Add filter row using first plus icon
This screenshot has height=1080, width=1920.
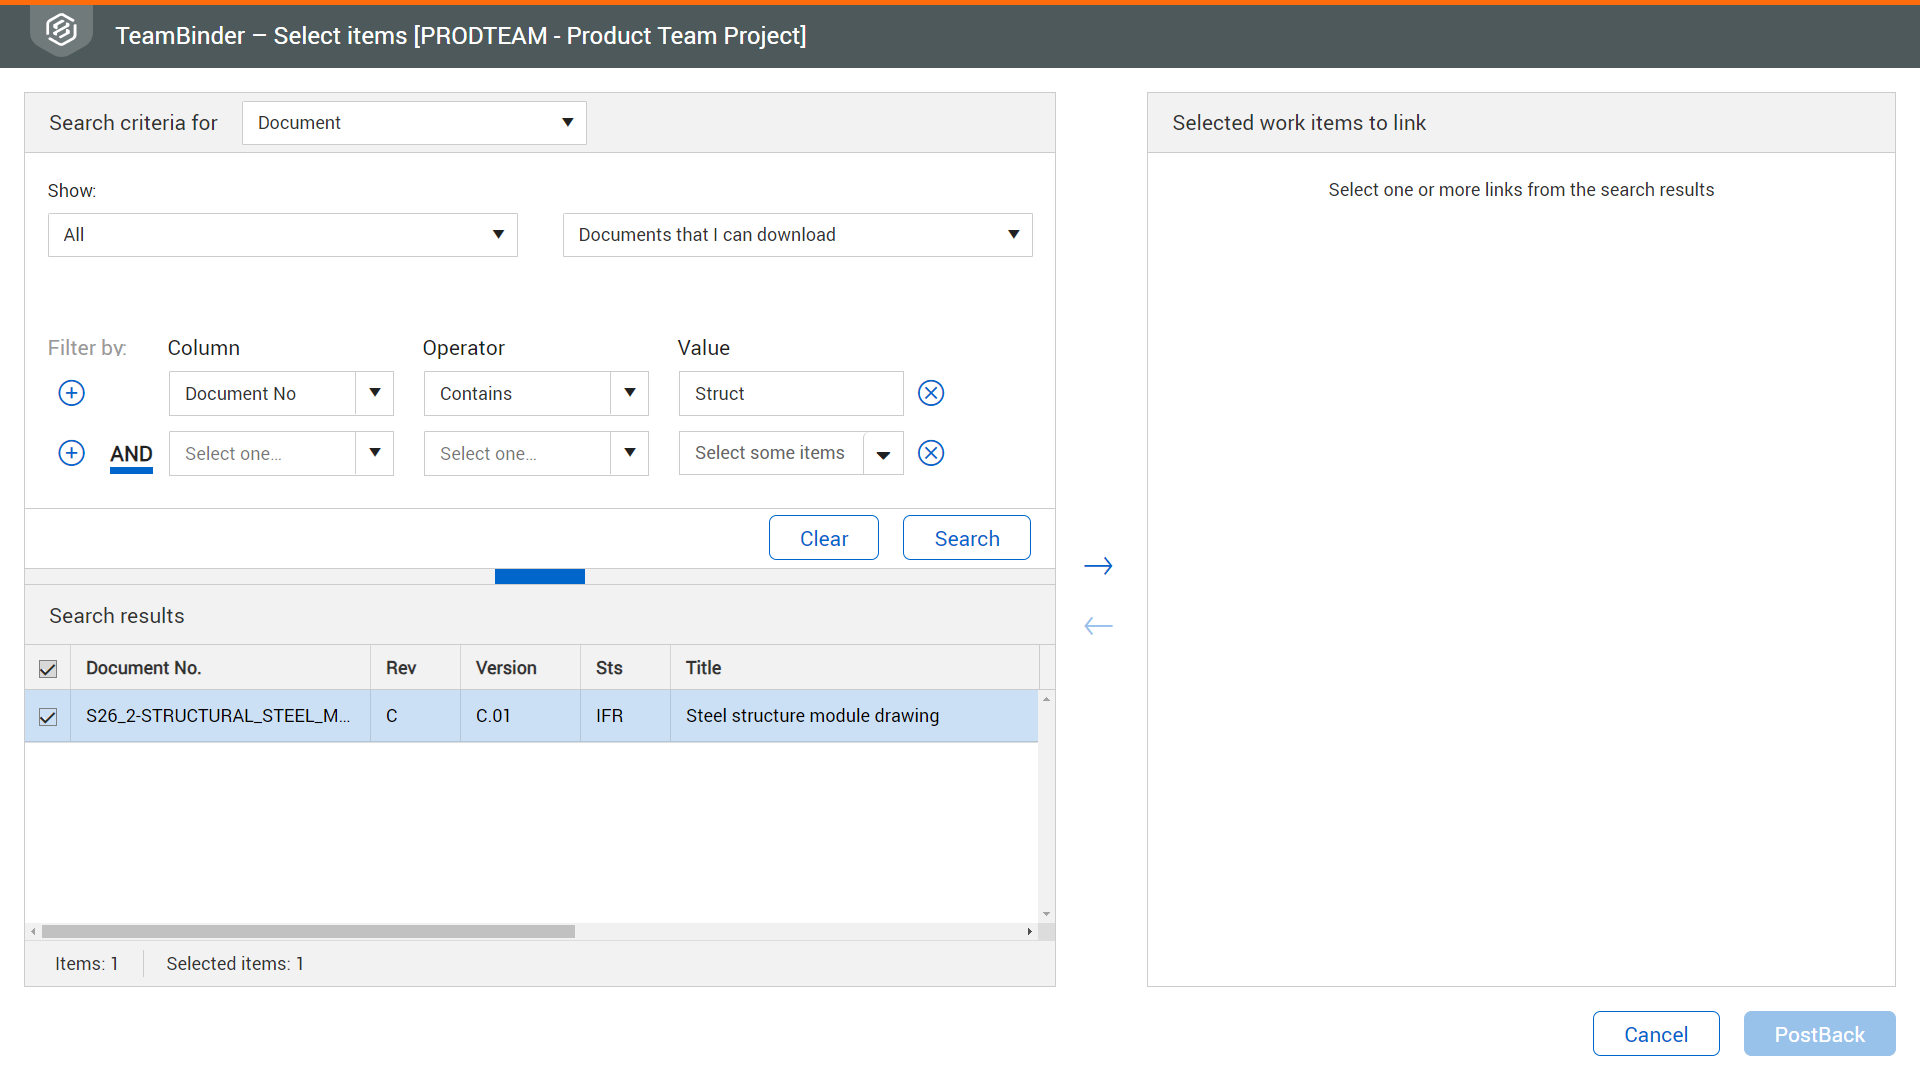point(72,393)
